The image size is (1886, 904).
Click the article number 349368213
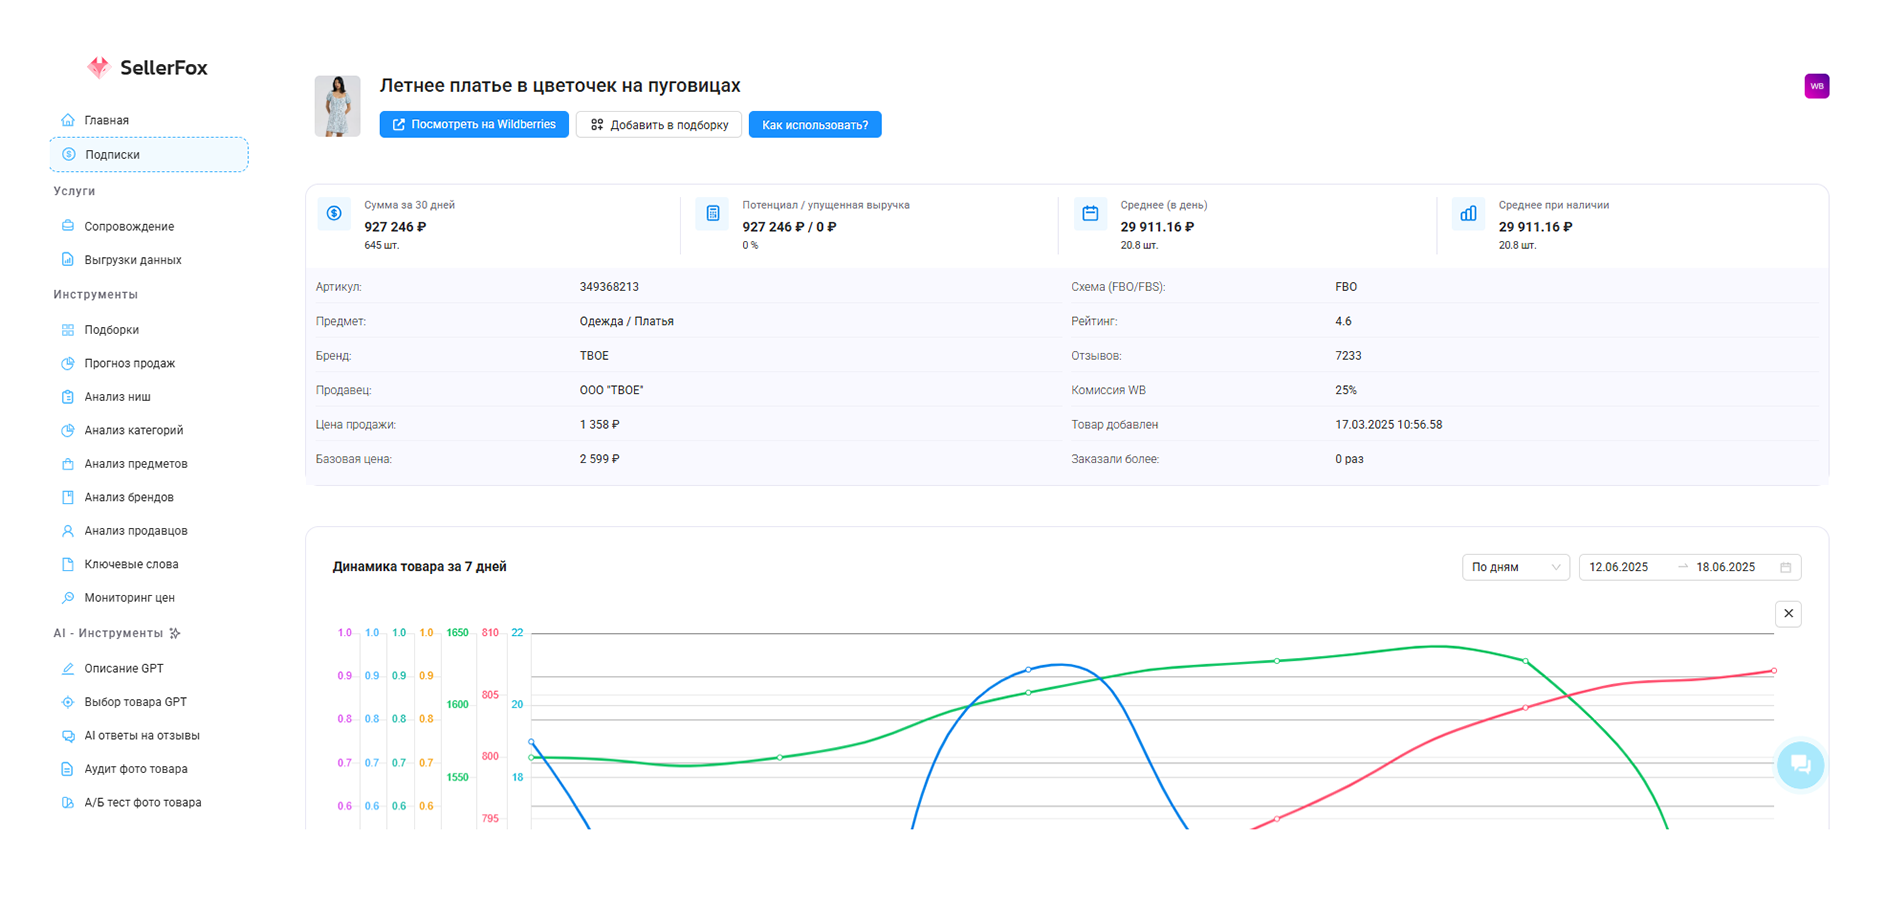coord(609,287)
